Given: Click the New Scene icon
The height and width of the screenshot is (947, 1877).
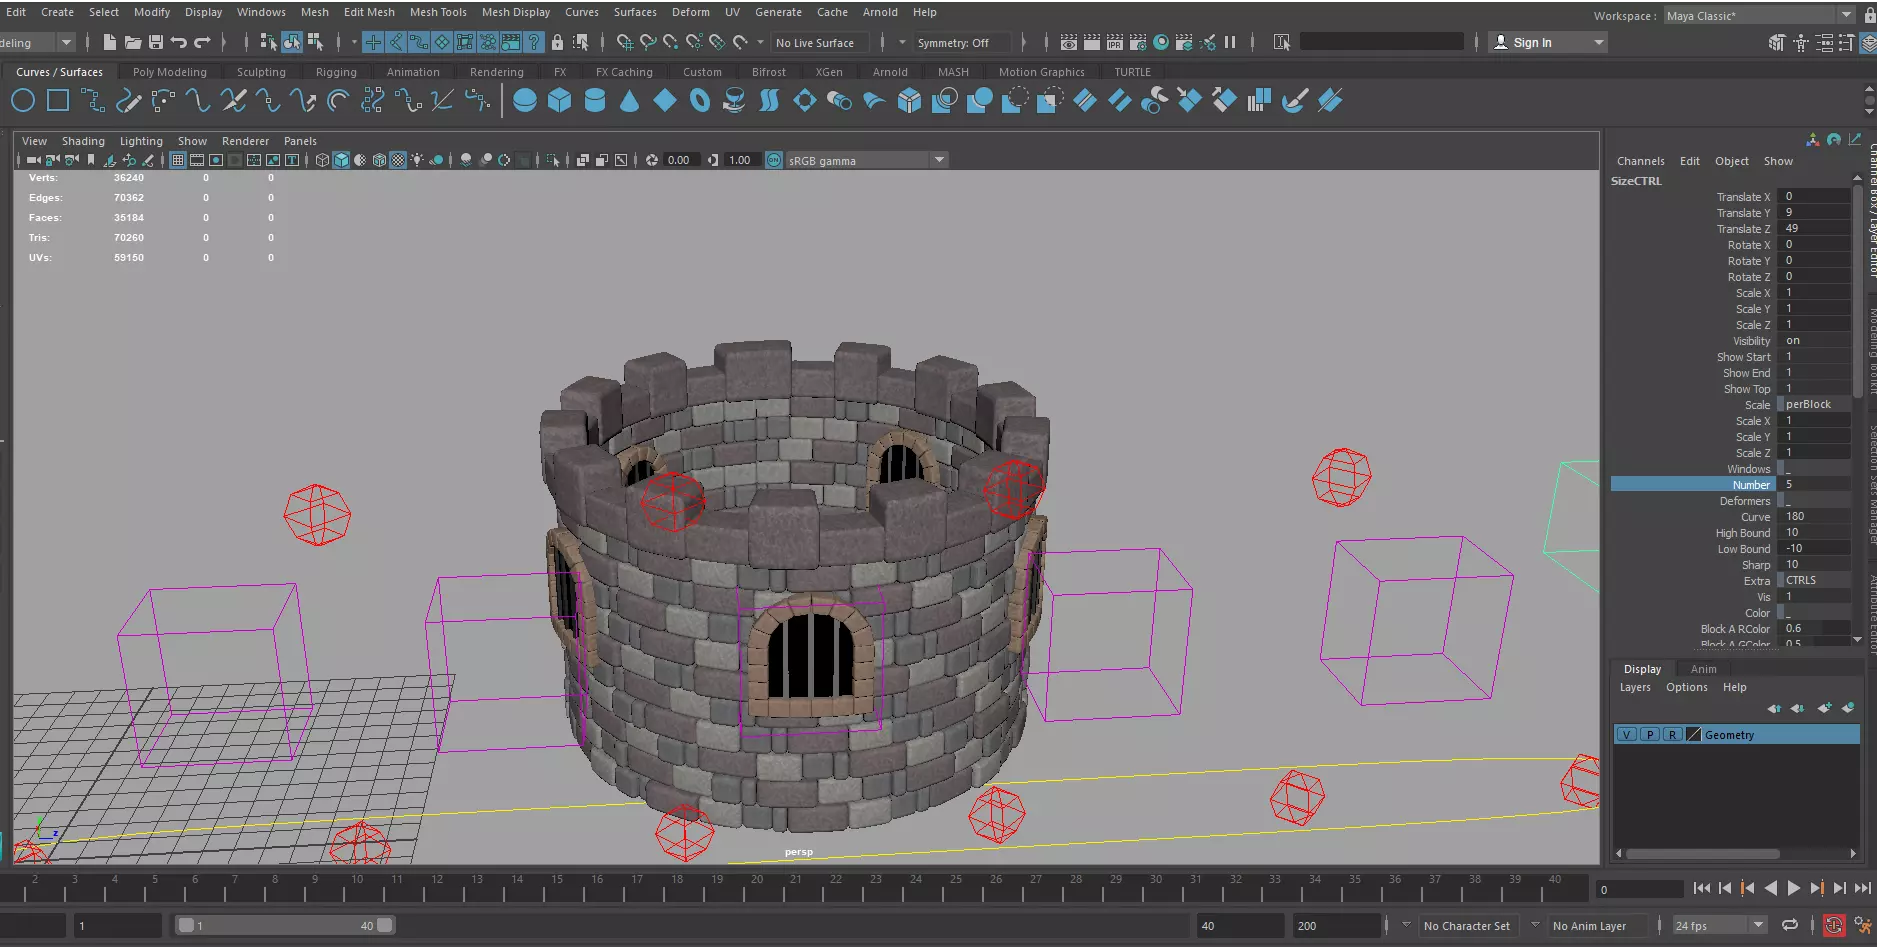Looking at the screenshot, I should click(x=110, y=42).
